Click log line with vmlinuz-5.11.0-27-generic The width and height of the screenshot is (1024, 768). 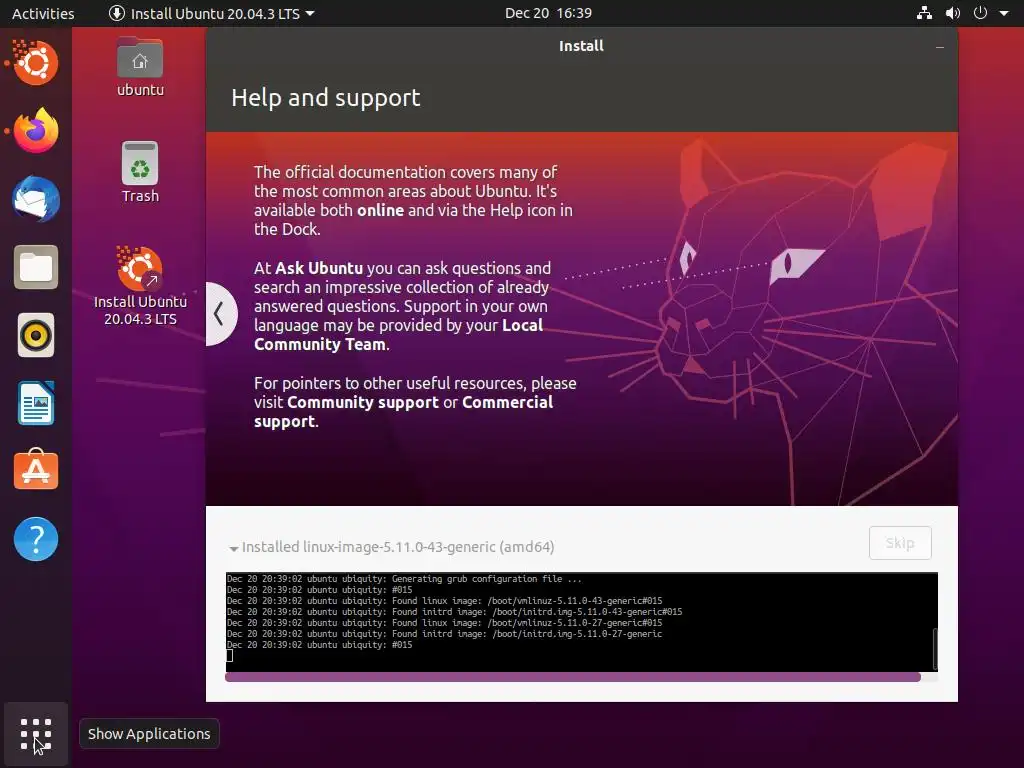pyautogui.click(x=444, y=623)
